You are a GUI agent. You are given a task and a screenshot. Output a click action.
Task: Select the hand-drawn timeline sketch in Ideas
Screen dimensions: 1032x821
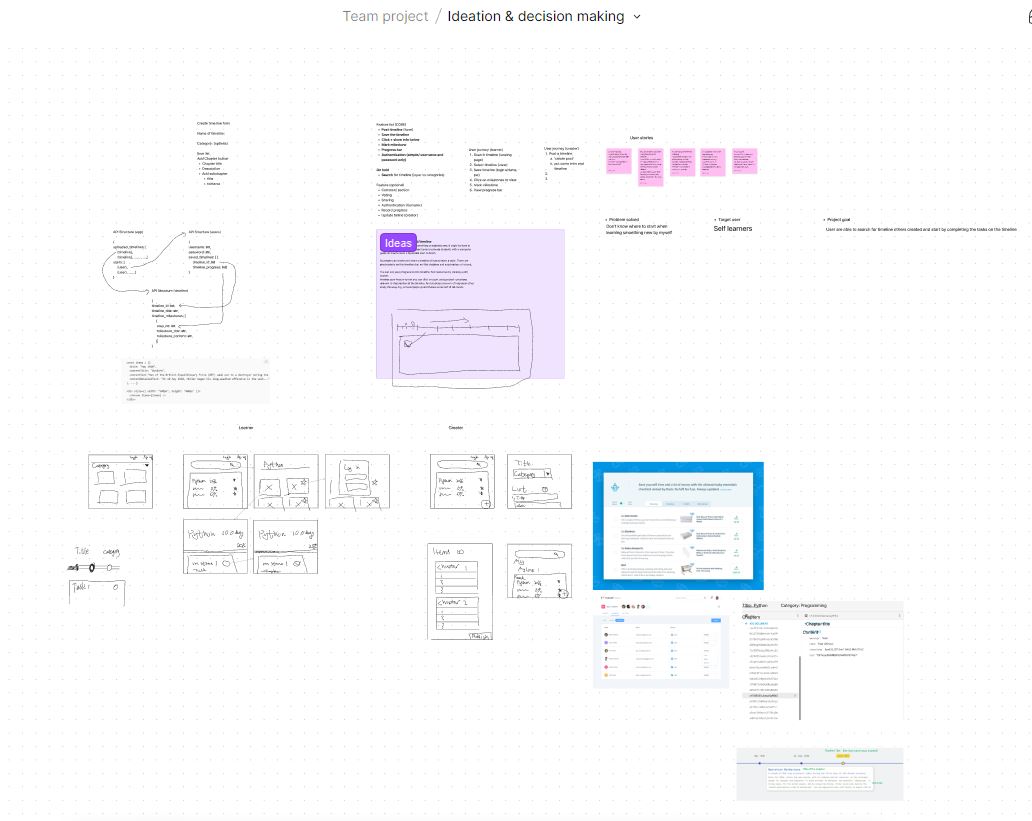click(x=463, y=347)
